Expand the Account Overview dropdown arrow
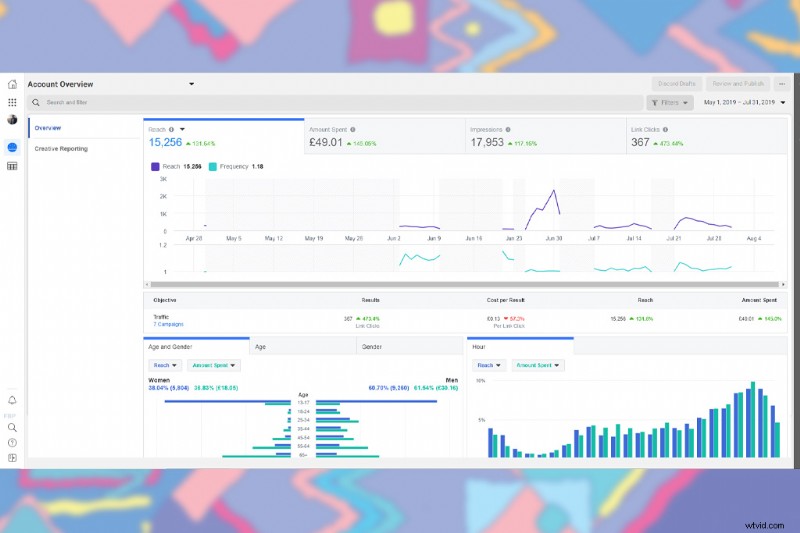Screen dimensions: 800x533 pos(191,84)
